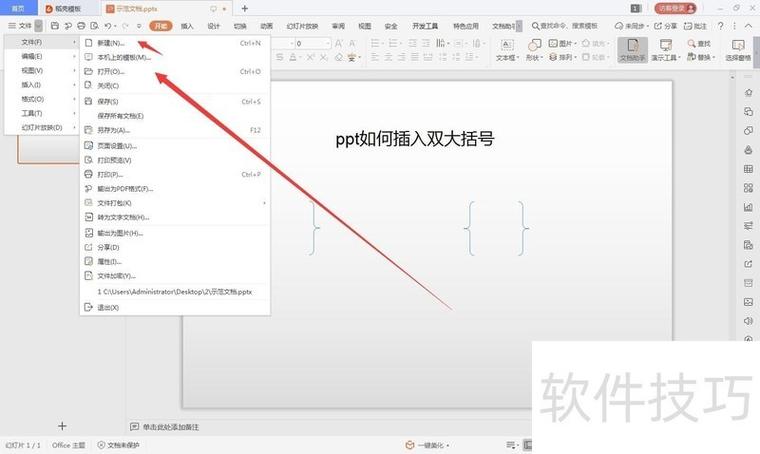The image size is (760, 454).
Task: Click the 替换 replace icon
Action: point(692,57)
